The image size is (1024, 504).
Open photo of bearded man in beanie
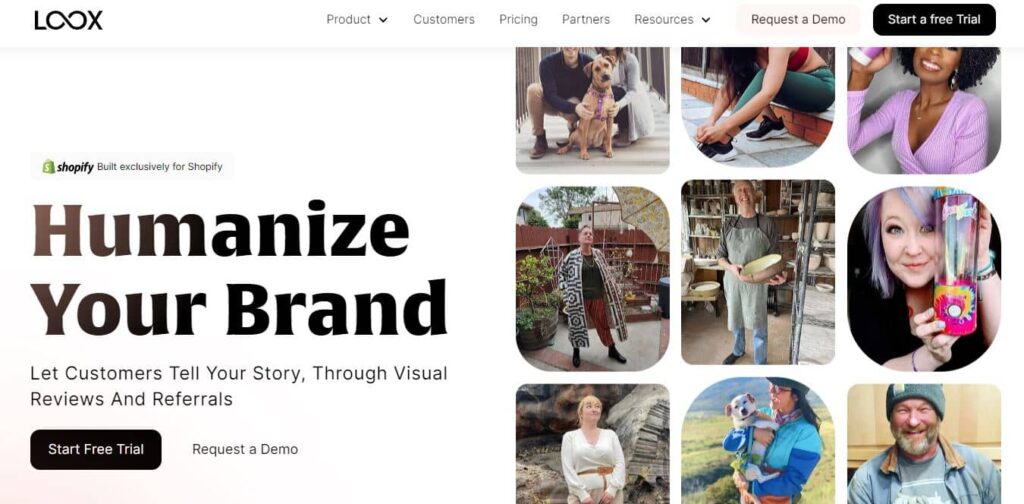[923, 444]
